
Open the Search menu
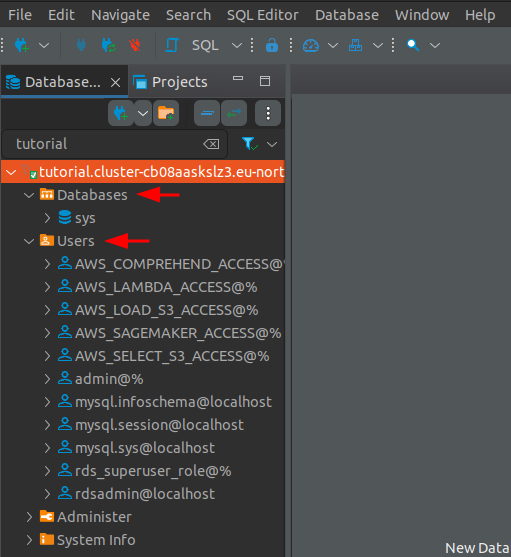tap(189, 15)
